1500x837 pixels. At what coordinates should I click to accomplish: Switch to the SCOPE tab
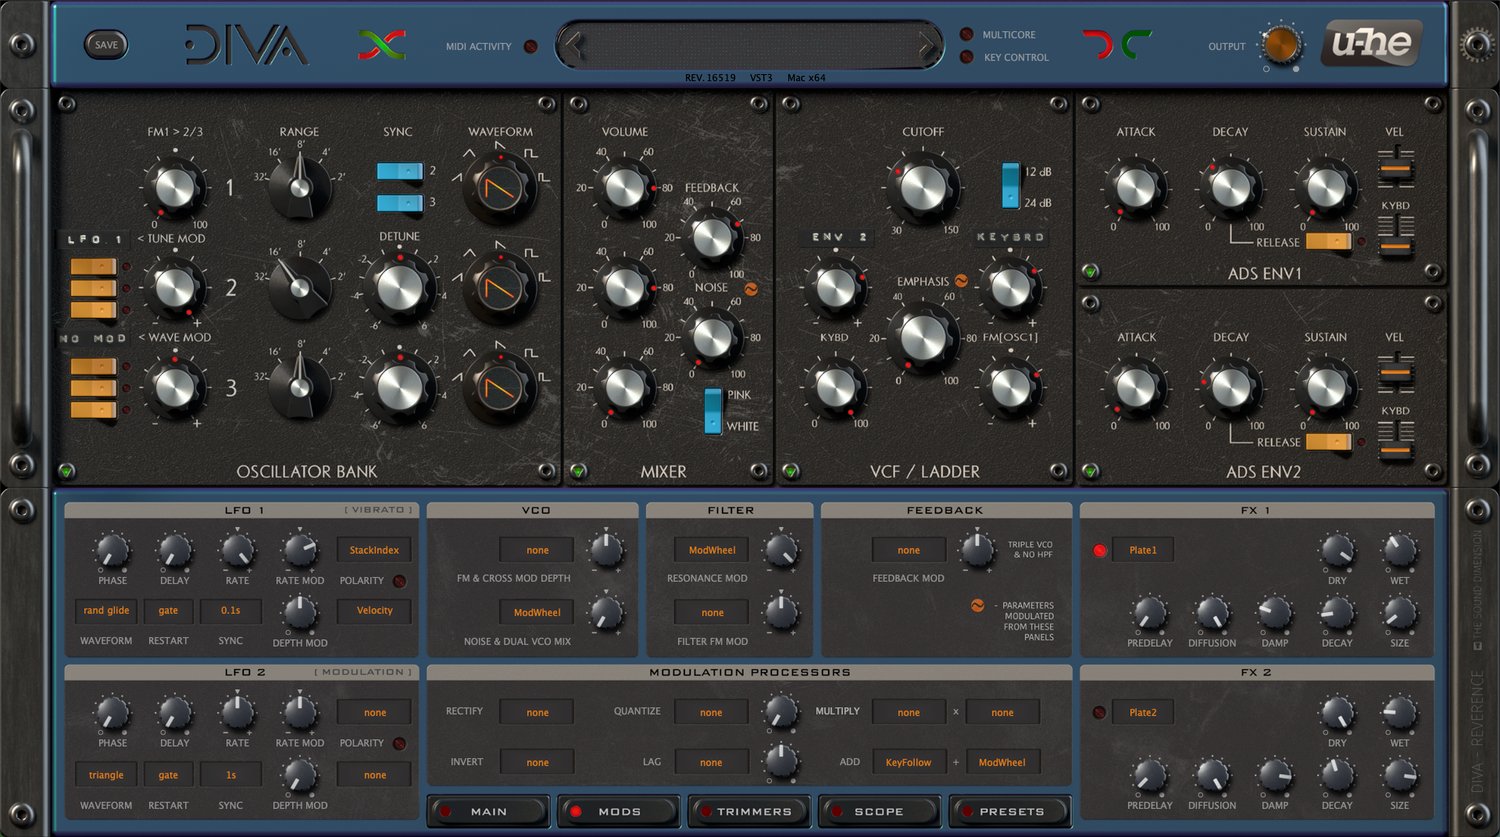(x=879, y=811)
